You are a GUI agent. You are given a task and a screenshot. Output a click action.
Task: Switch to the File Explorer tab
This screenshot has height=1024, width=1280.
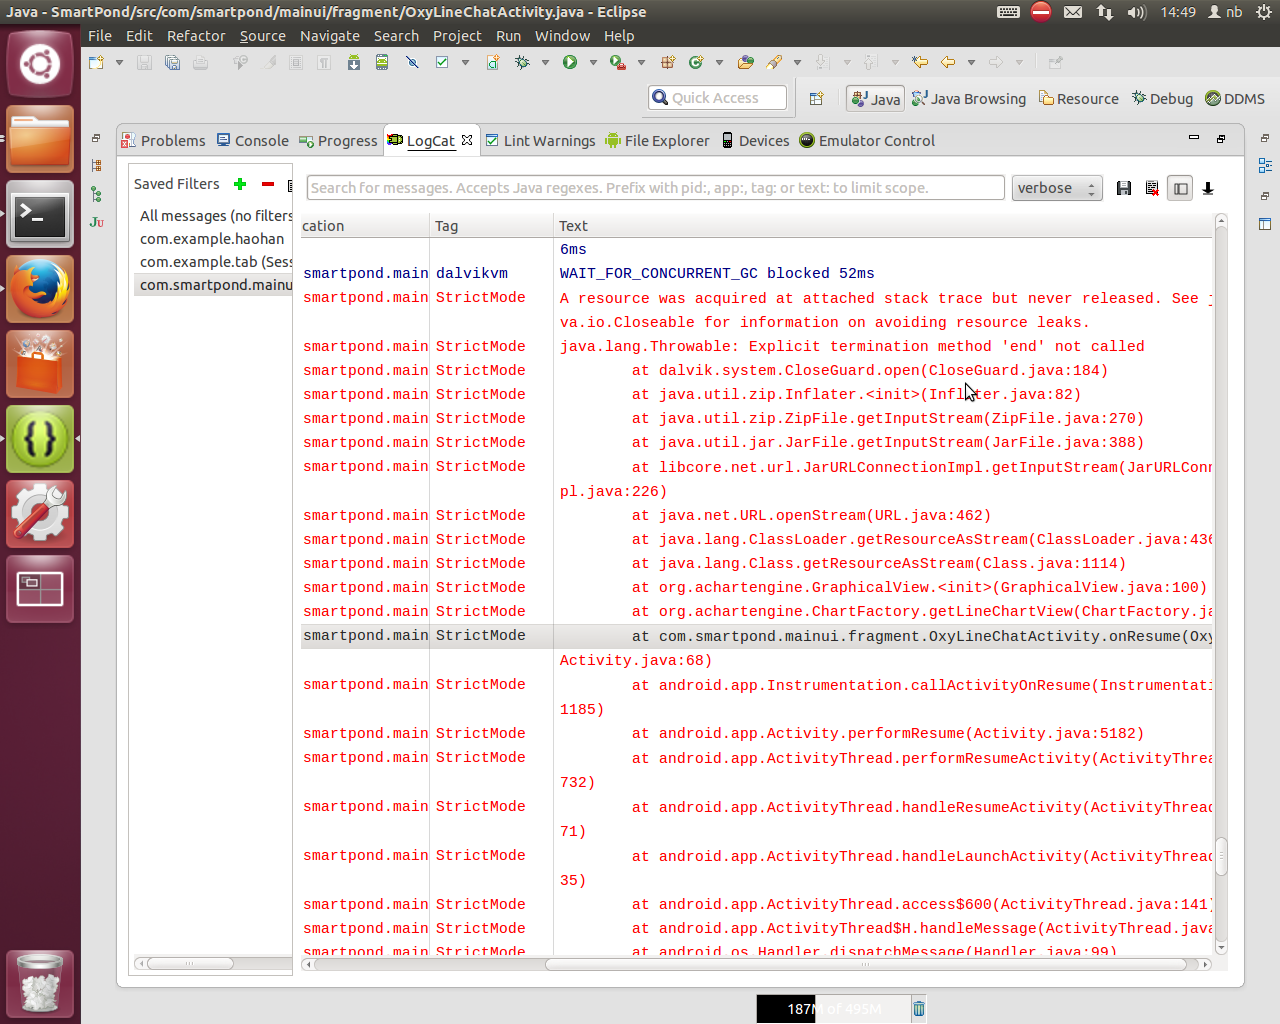[x=657, y=141]
